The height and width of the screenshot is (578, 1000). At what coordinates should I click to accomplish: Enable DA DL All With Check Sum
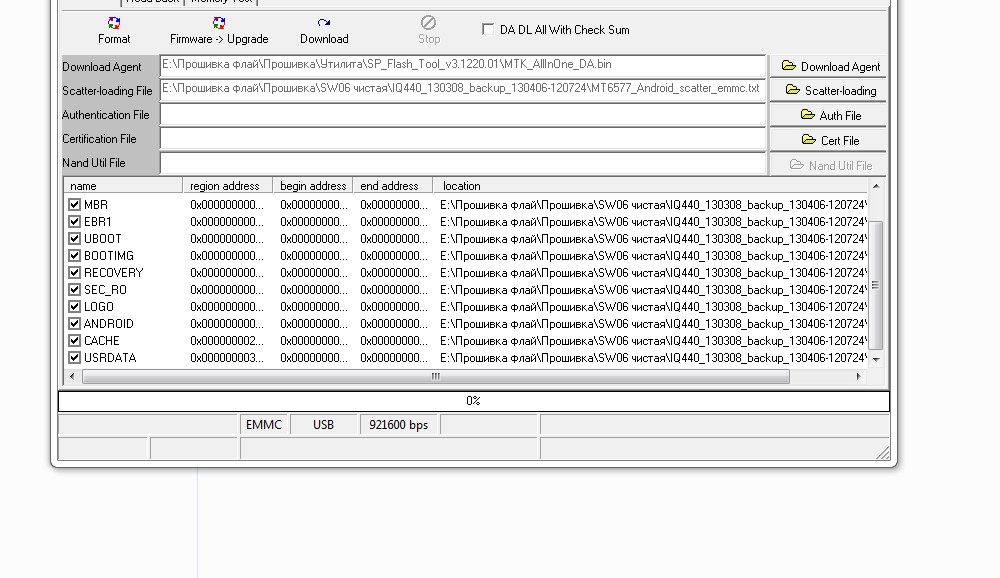click(488, 30)
